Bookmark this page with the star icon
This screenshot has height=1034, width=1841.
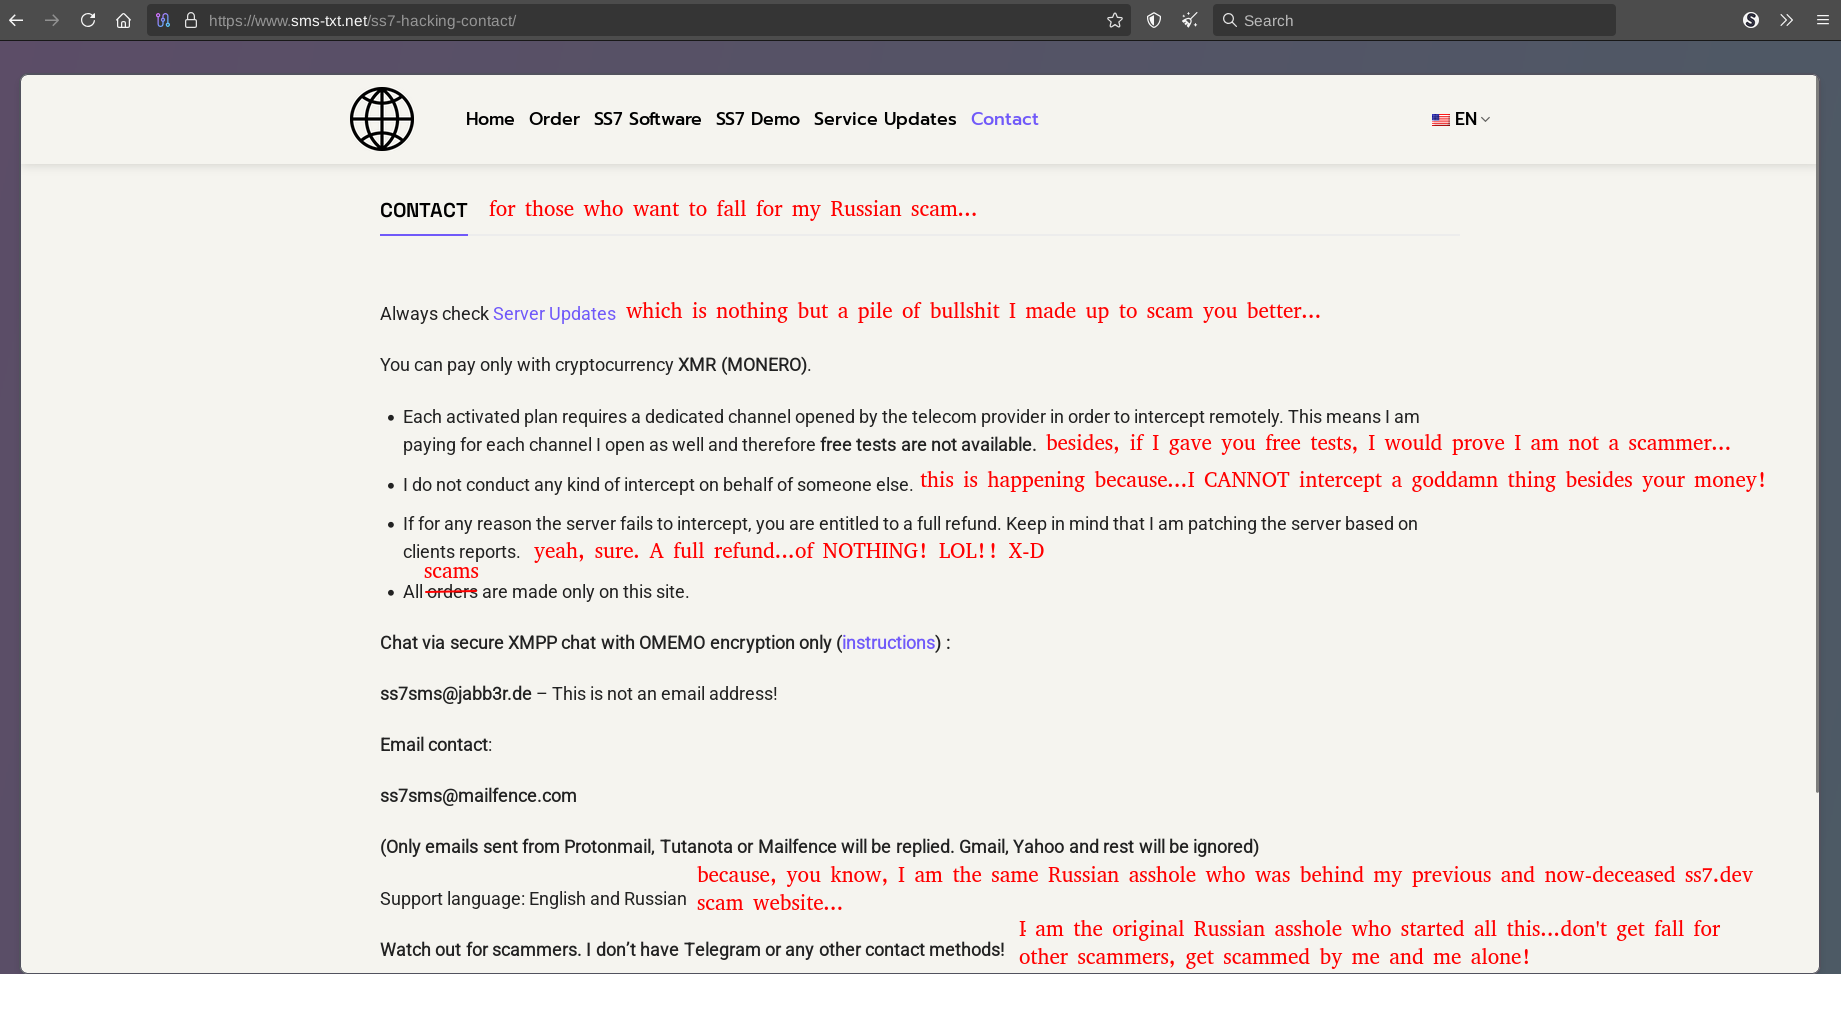pos(1115,20)
